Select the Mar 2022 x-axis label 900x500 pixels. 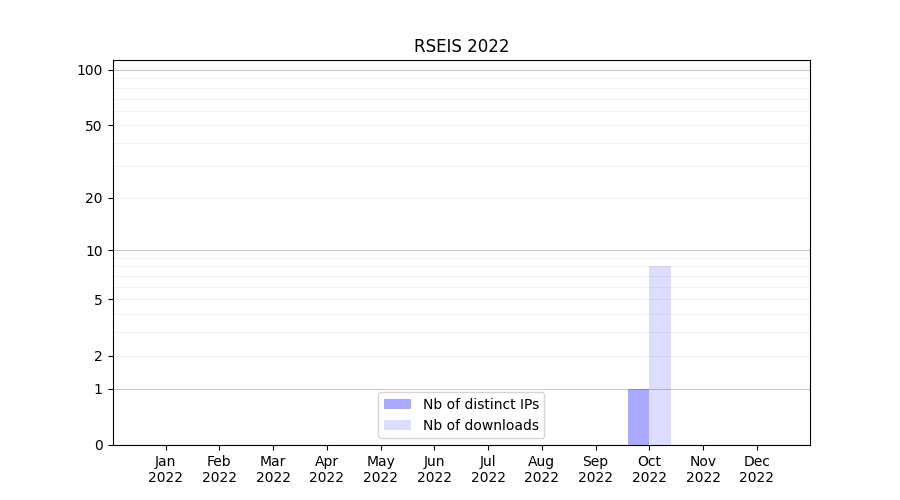(x=273, y=469)
